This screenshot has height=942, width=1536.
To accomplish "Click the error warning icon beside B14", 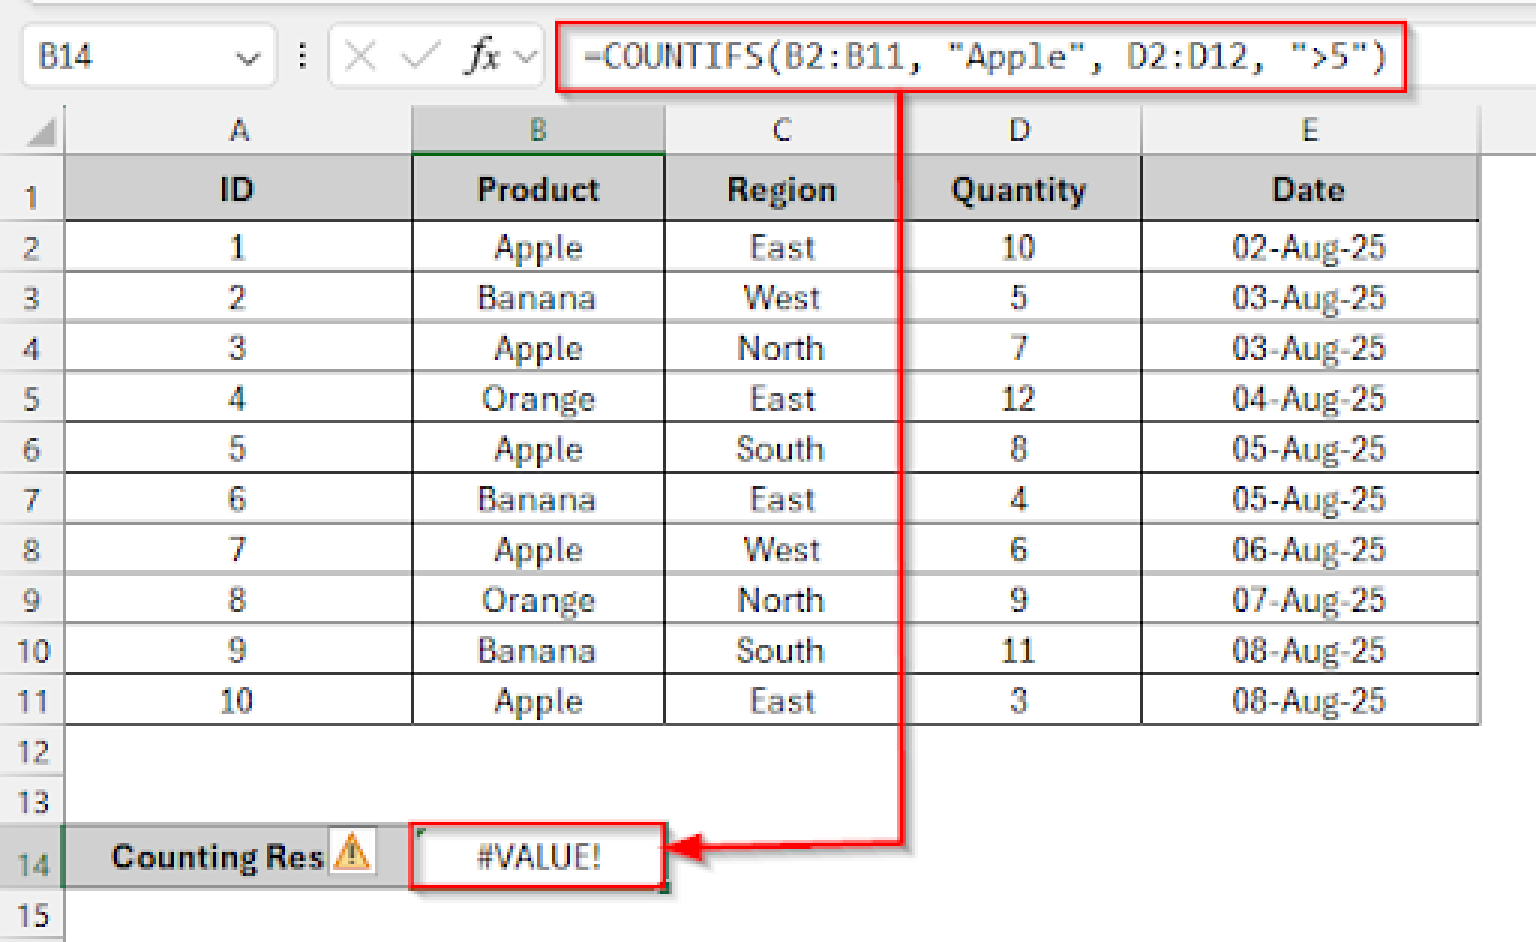I will click(352, 854).
